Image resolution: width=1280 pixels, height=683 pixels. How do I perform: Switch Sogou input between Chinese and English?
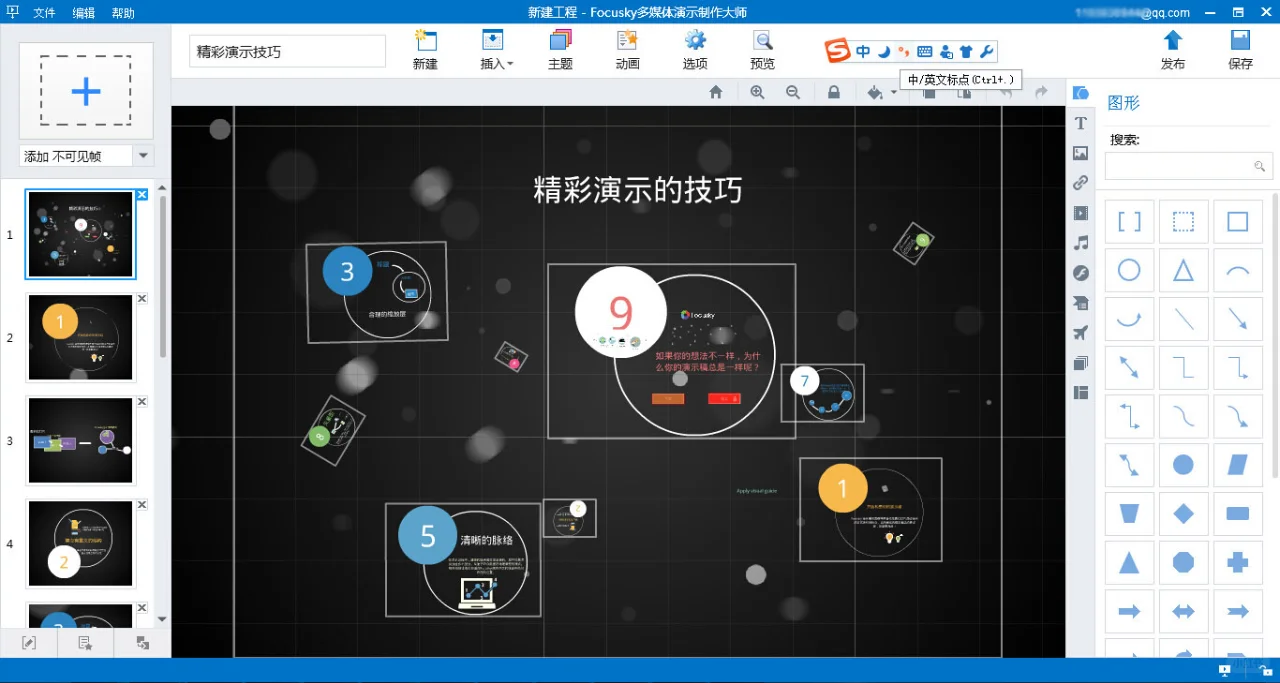coord(862,51)
